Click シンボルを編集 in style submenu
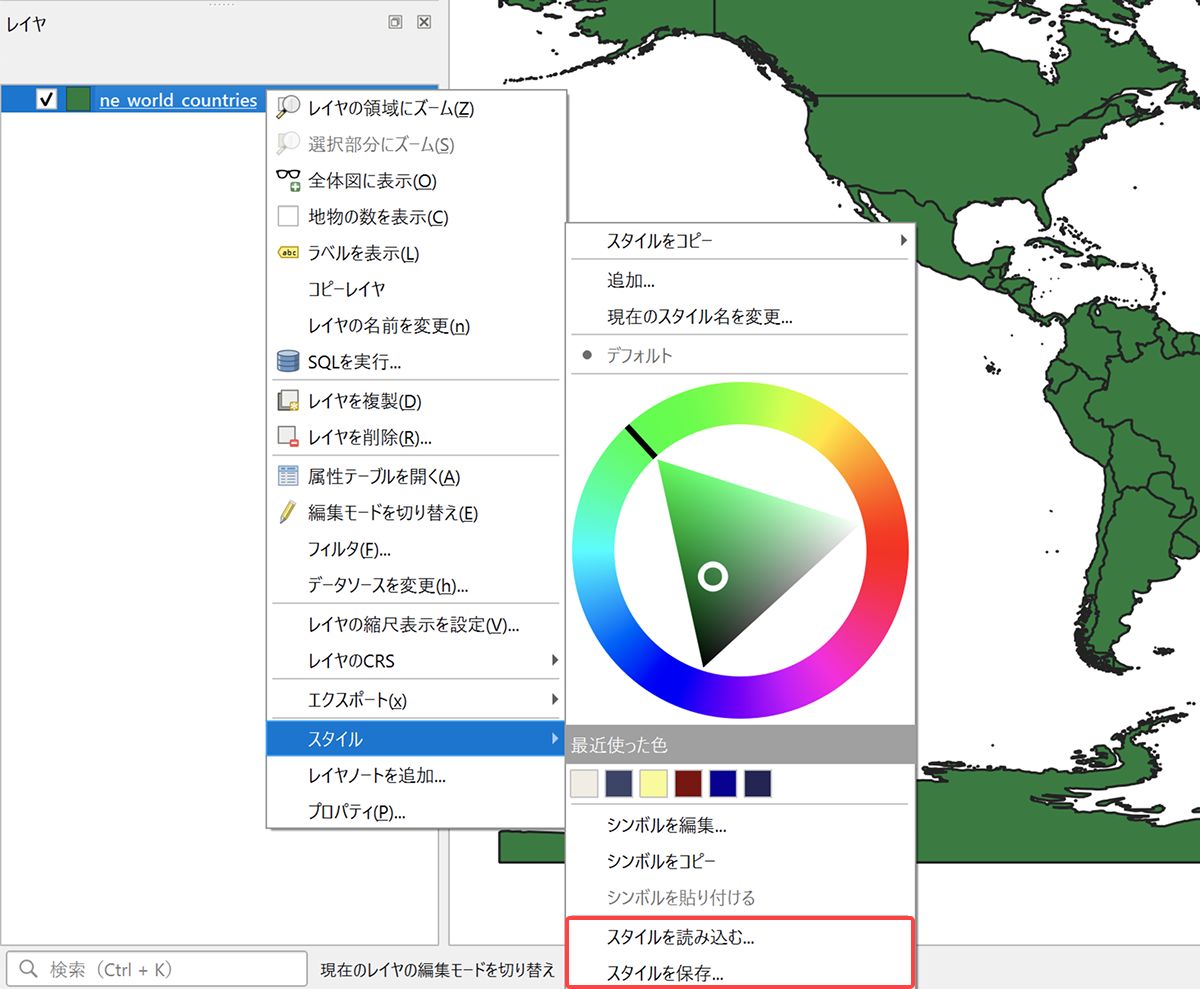Viewport: 1200px width, 989px height. [667, 825]
